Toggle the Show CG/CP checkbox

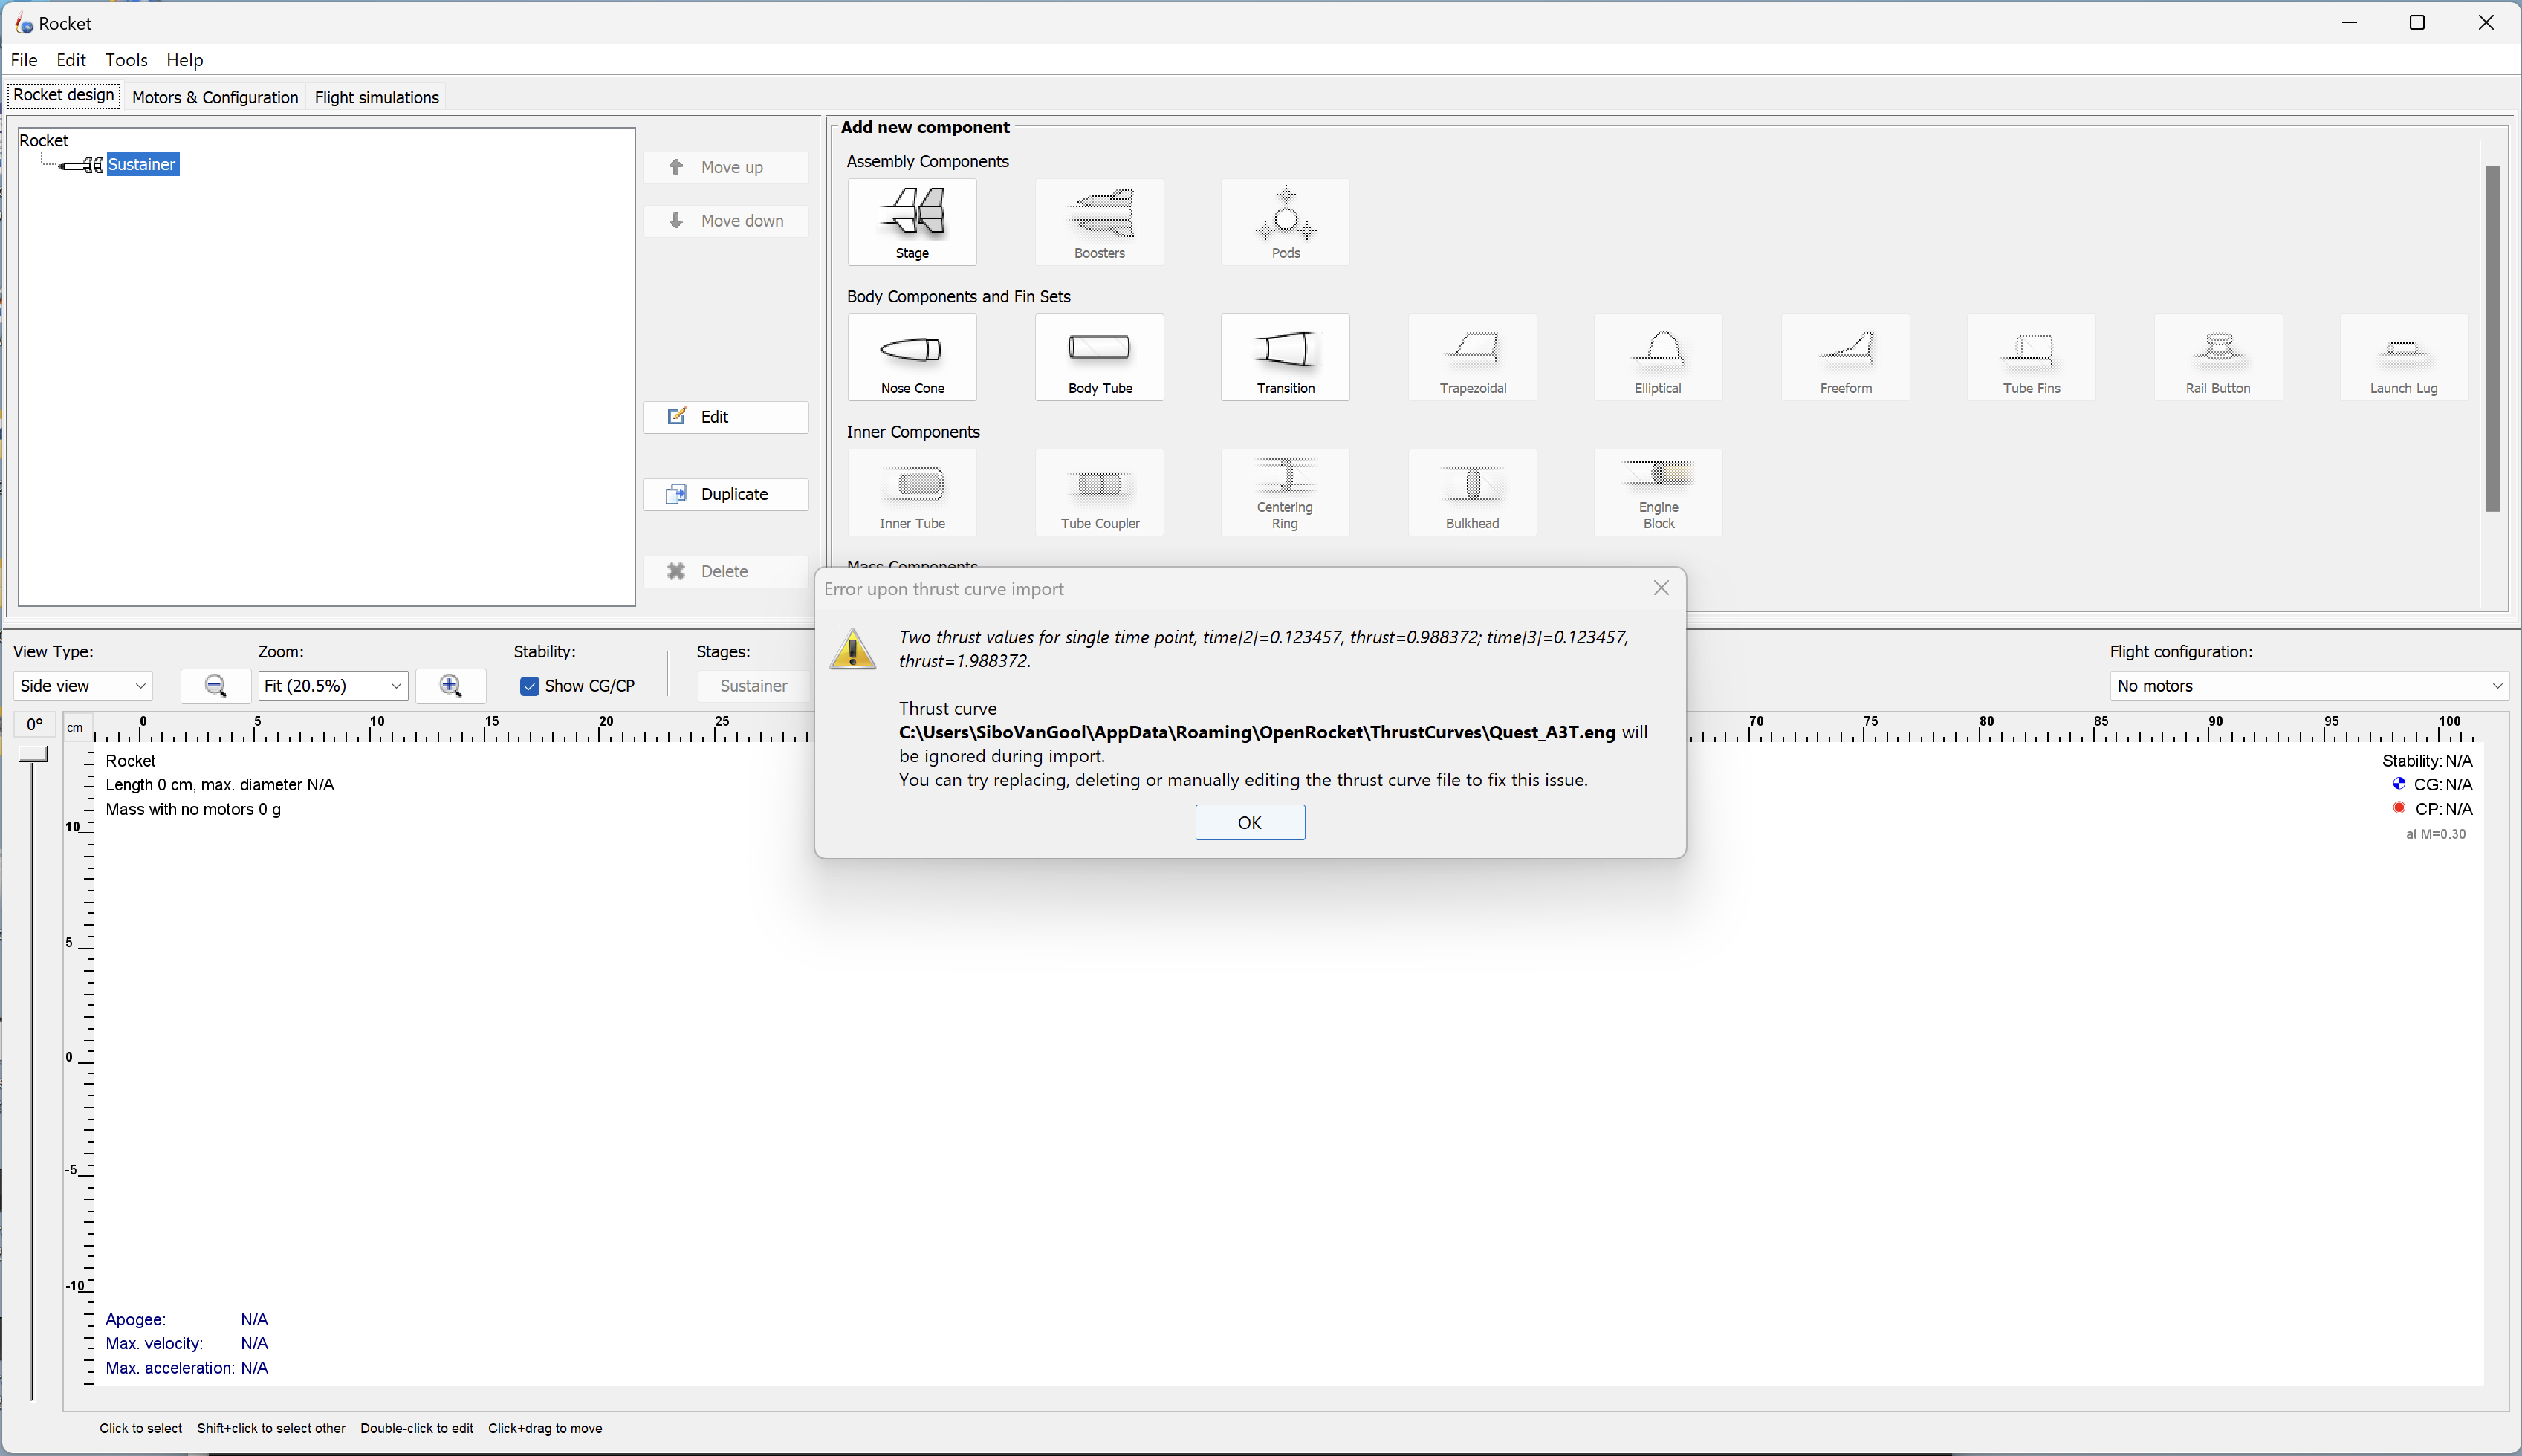(x=530, y=686)
